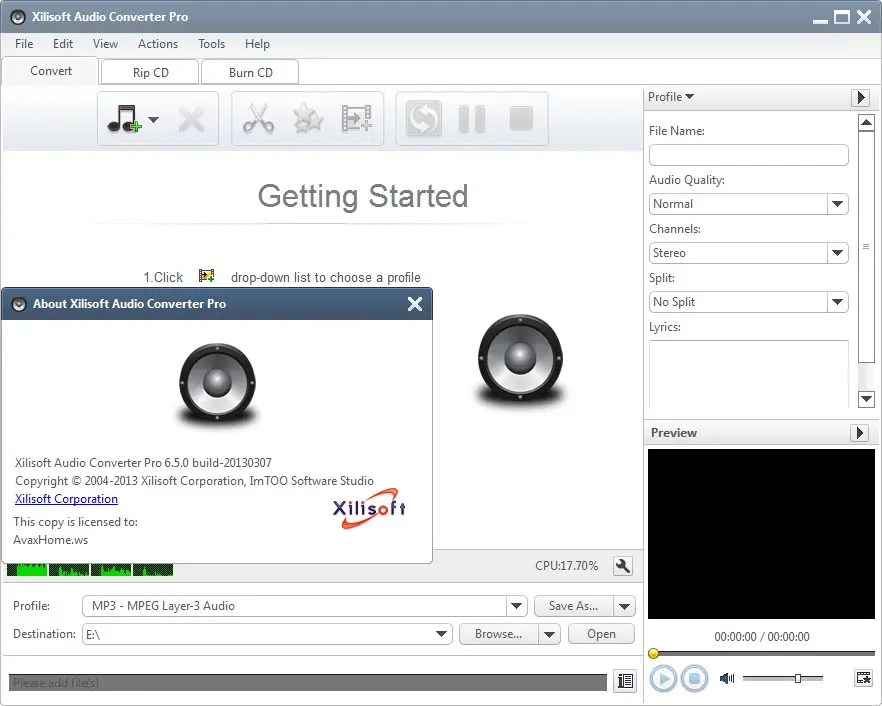The height and width of the screenshot is (706, 882).
Task: Click the preview seek bar handle
Action: pos(653,653)
